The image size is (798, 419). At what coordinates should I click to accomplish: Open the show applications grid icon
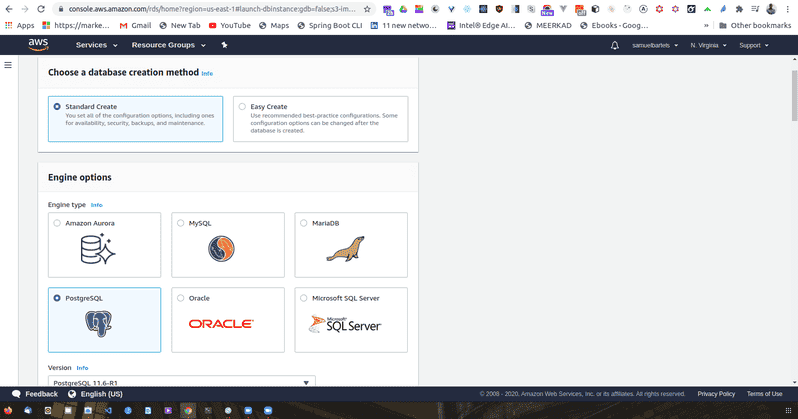pos(788,410)
